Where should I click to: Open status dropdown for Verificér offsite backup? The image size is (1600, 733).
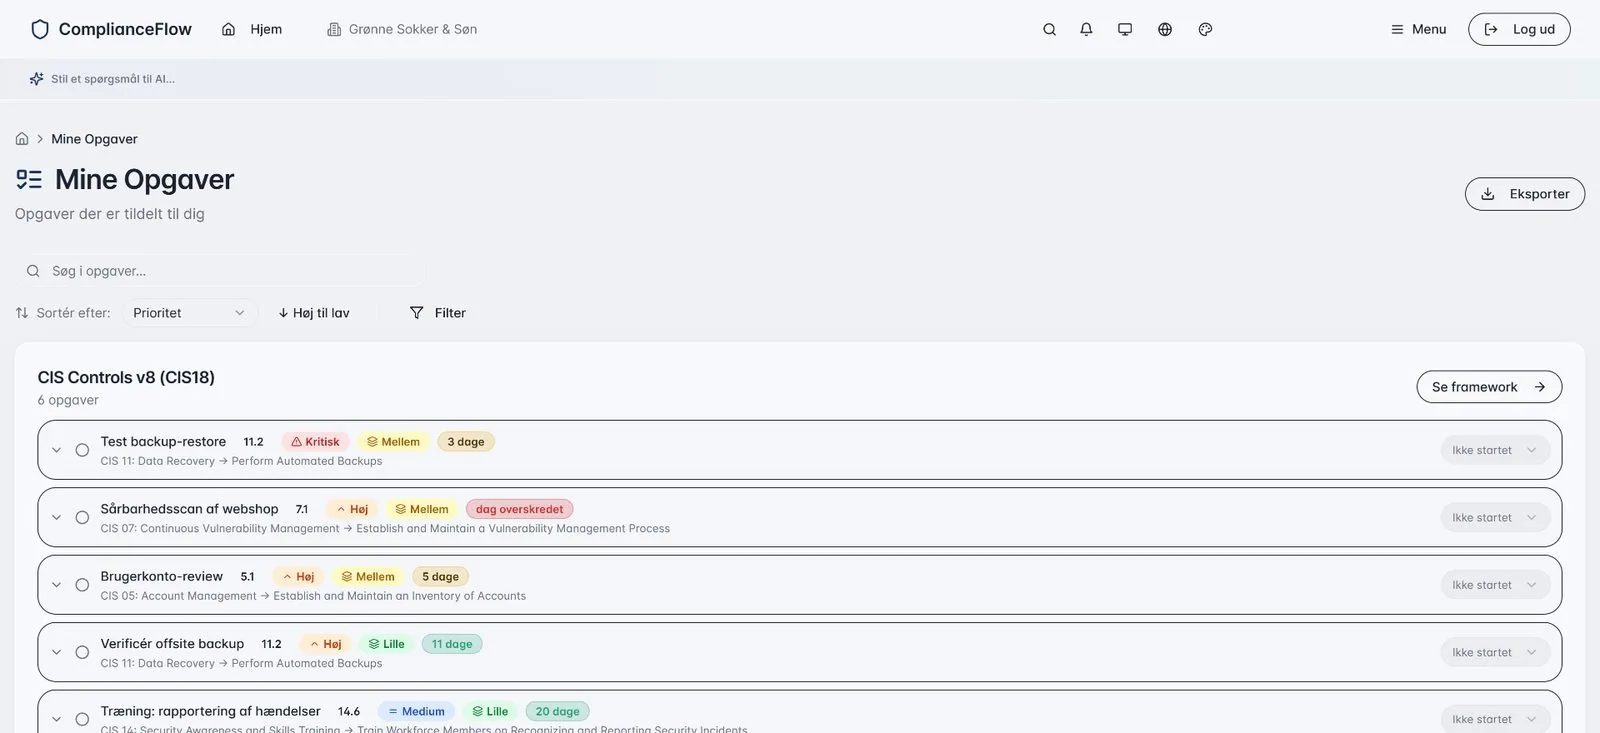[x=1495, y=652]
